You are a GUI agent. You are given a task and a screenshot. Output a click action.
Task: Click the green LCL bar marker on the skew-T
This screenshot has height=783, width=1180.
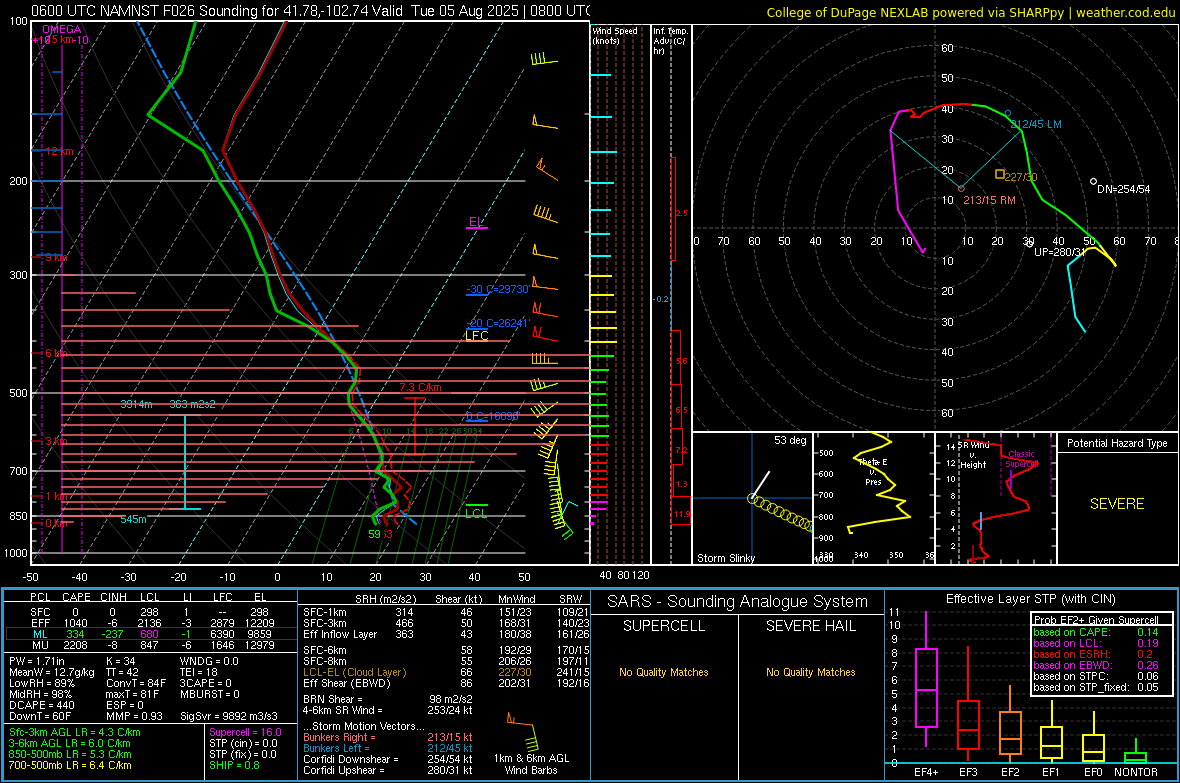click(476, 505)
